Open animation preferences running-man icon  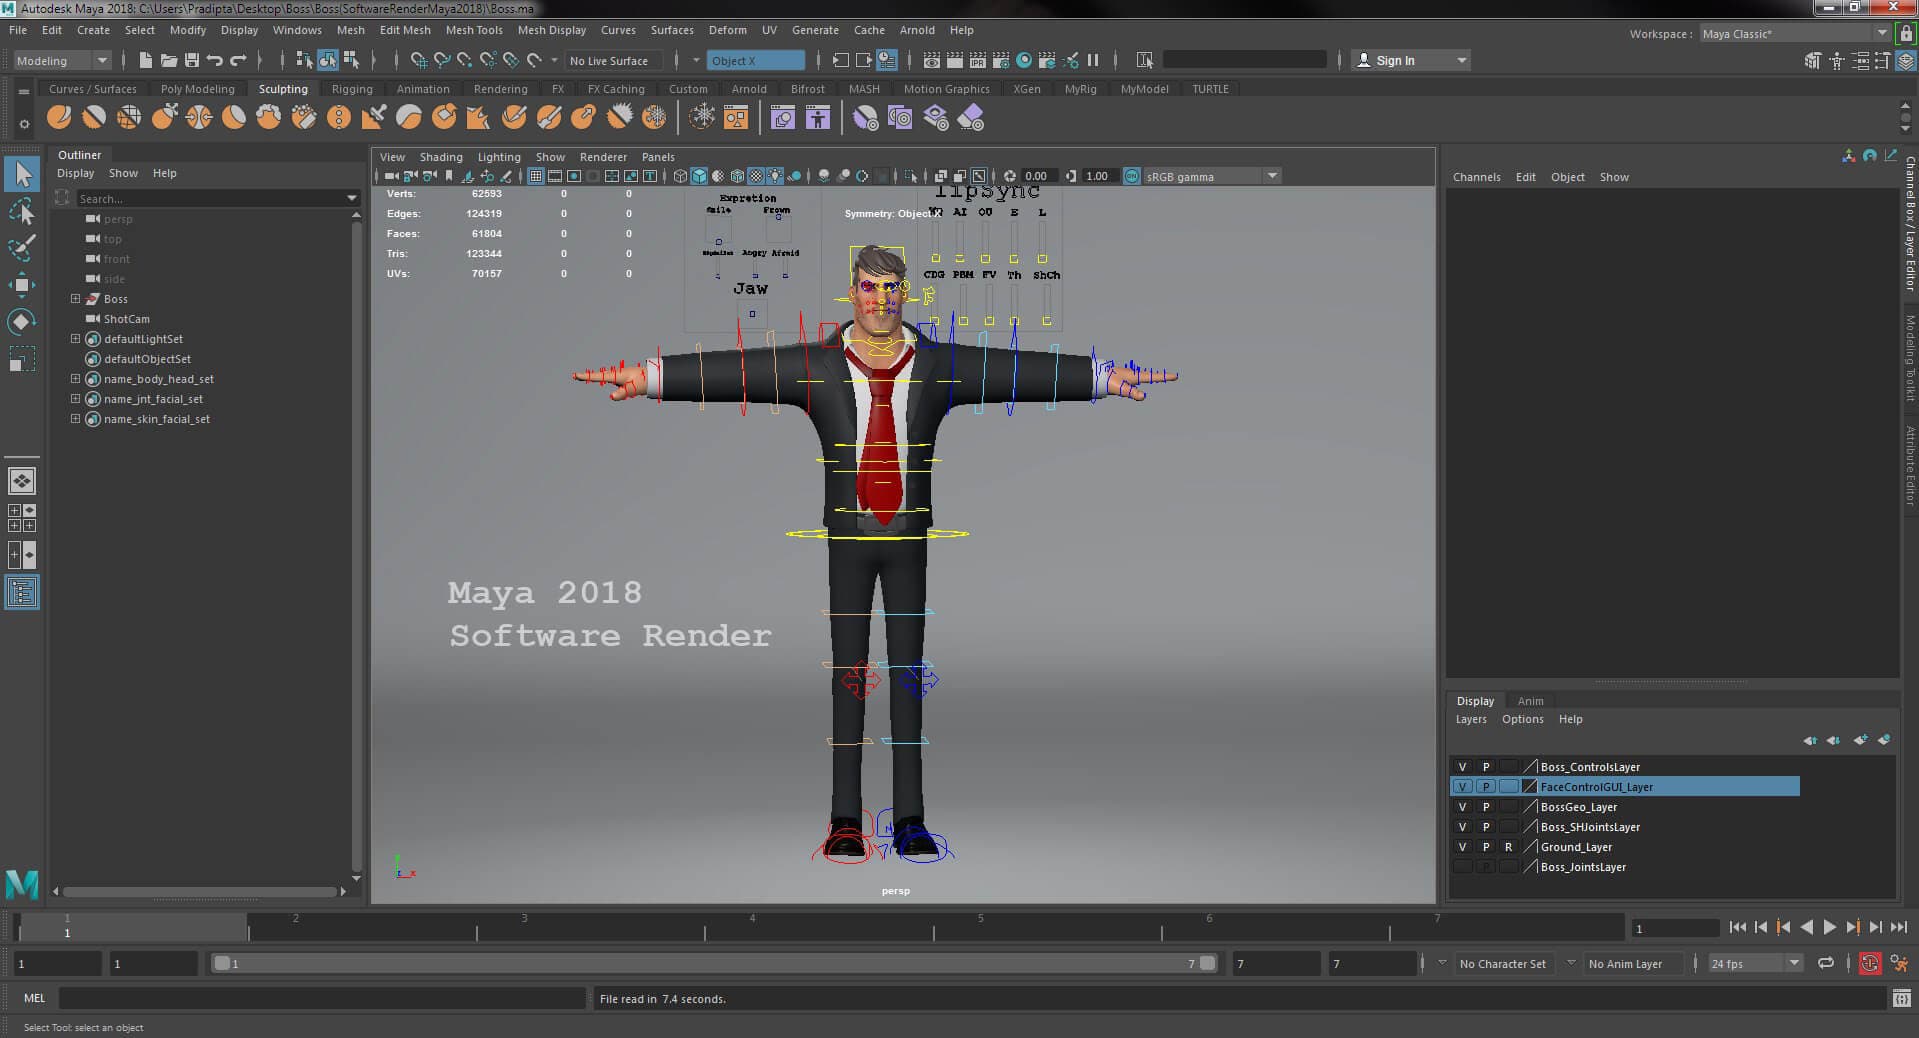1899,963
